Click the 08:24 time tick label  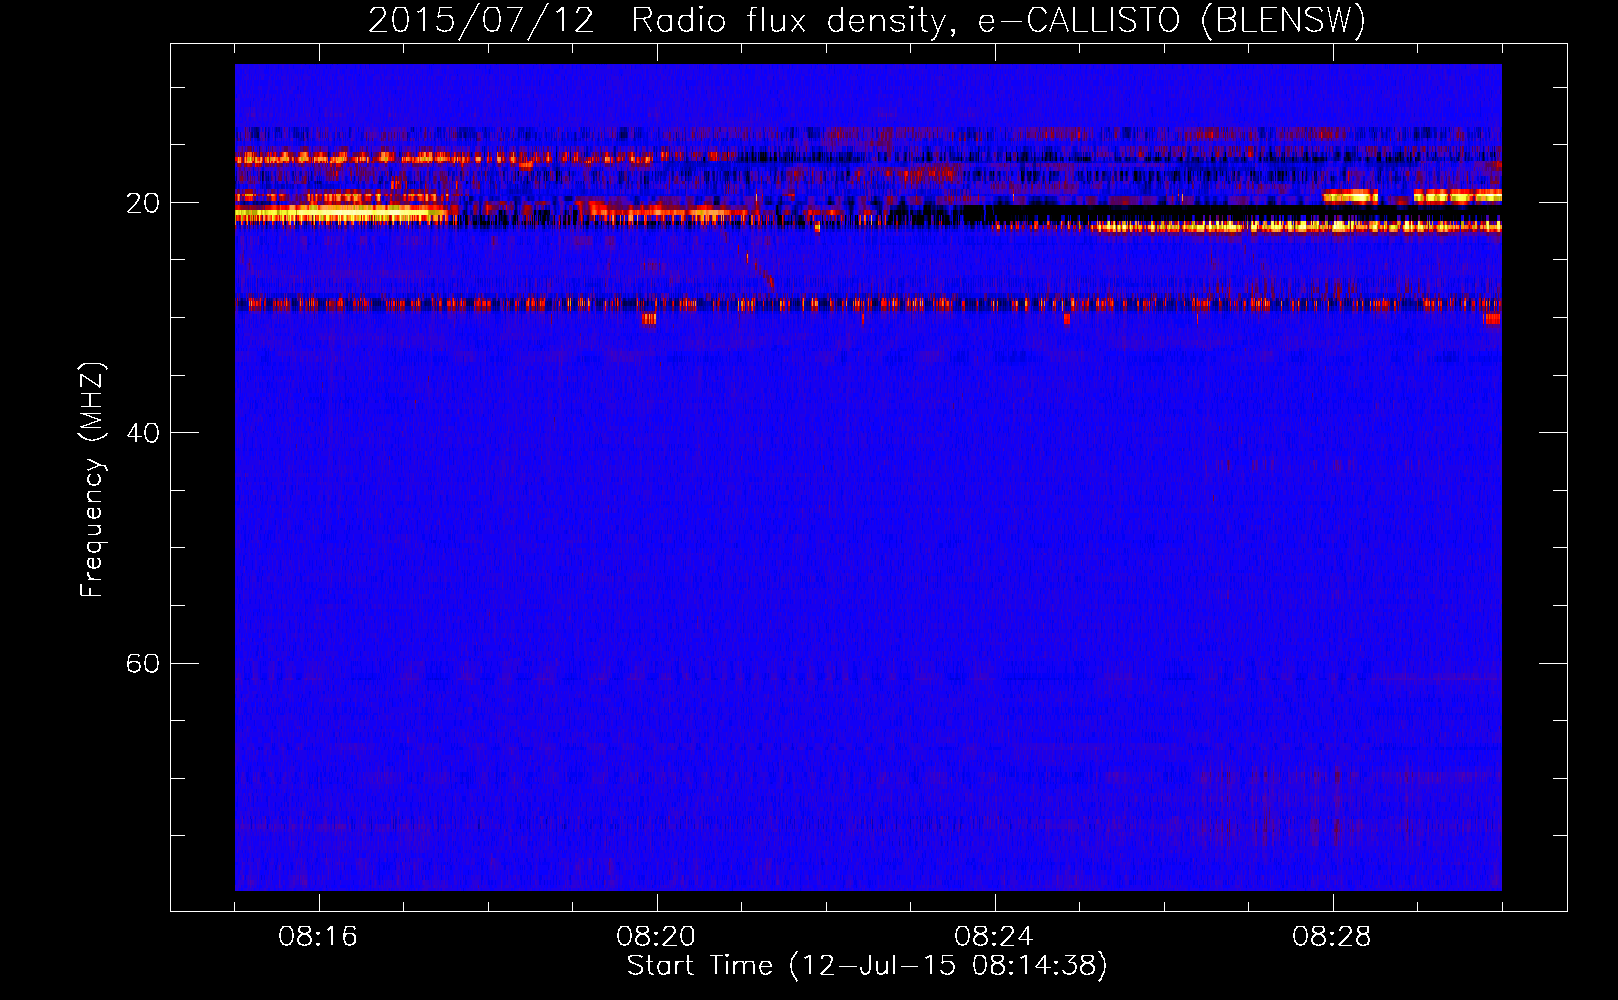pyautogui.click(x=994, y=937)
